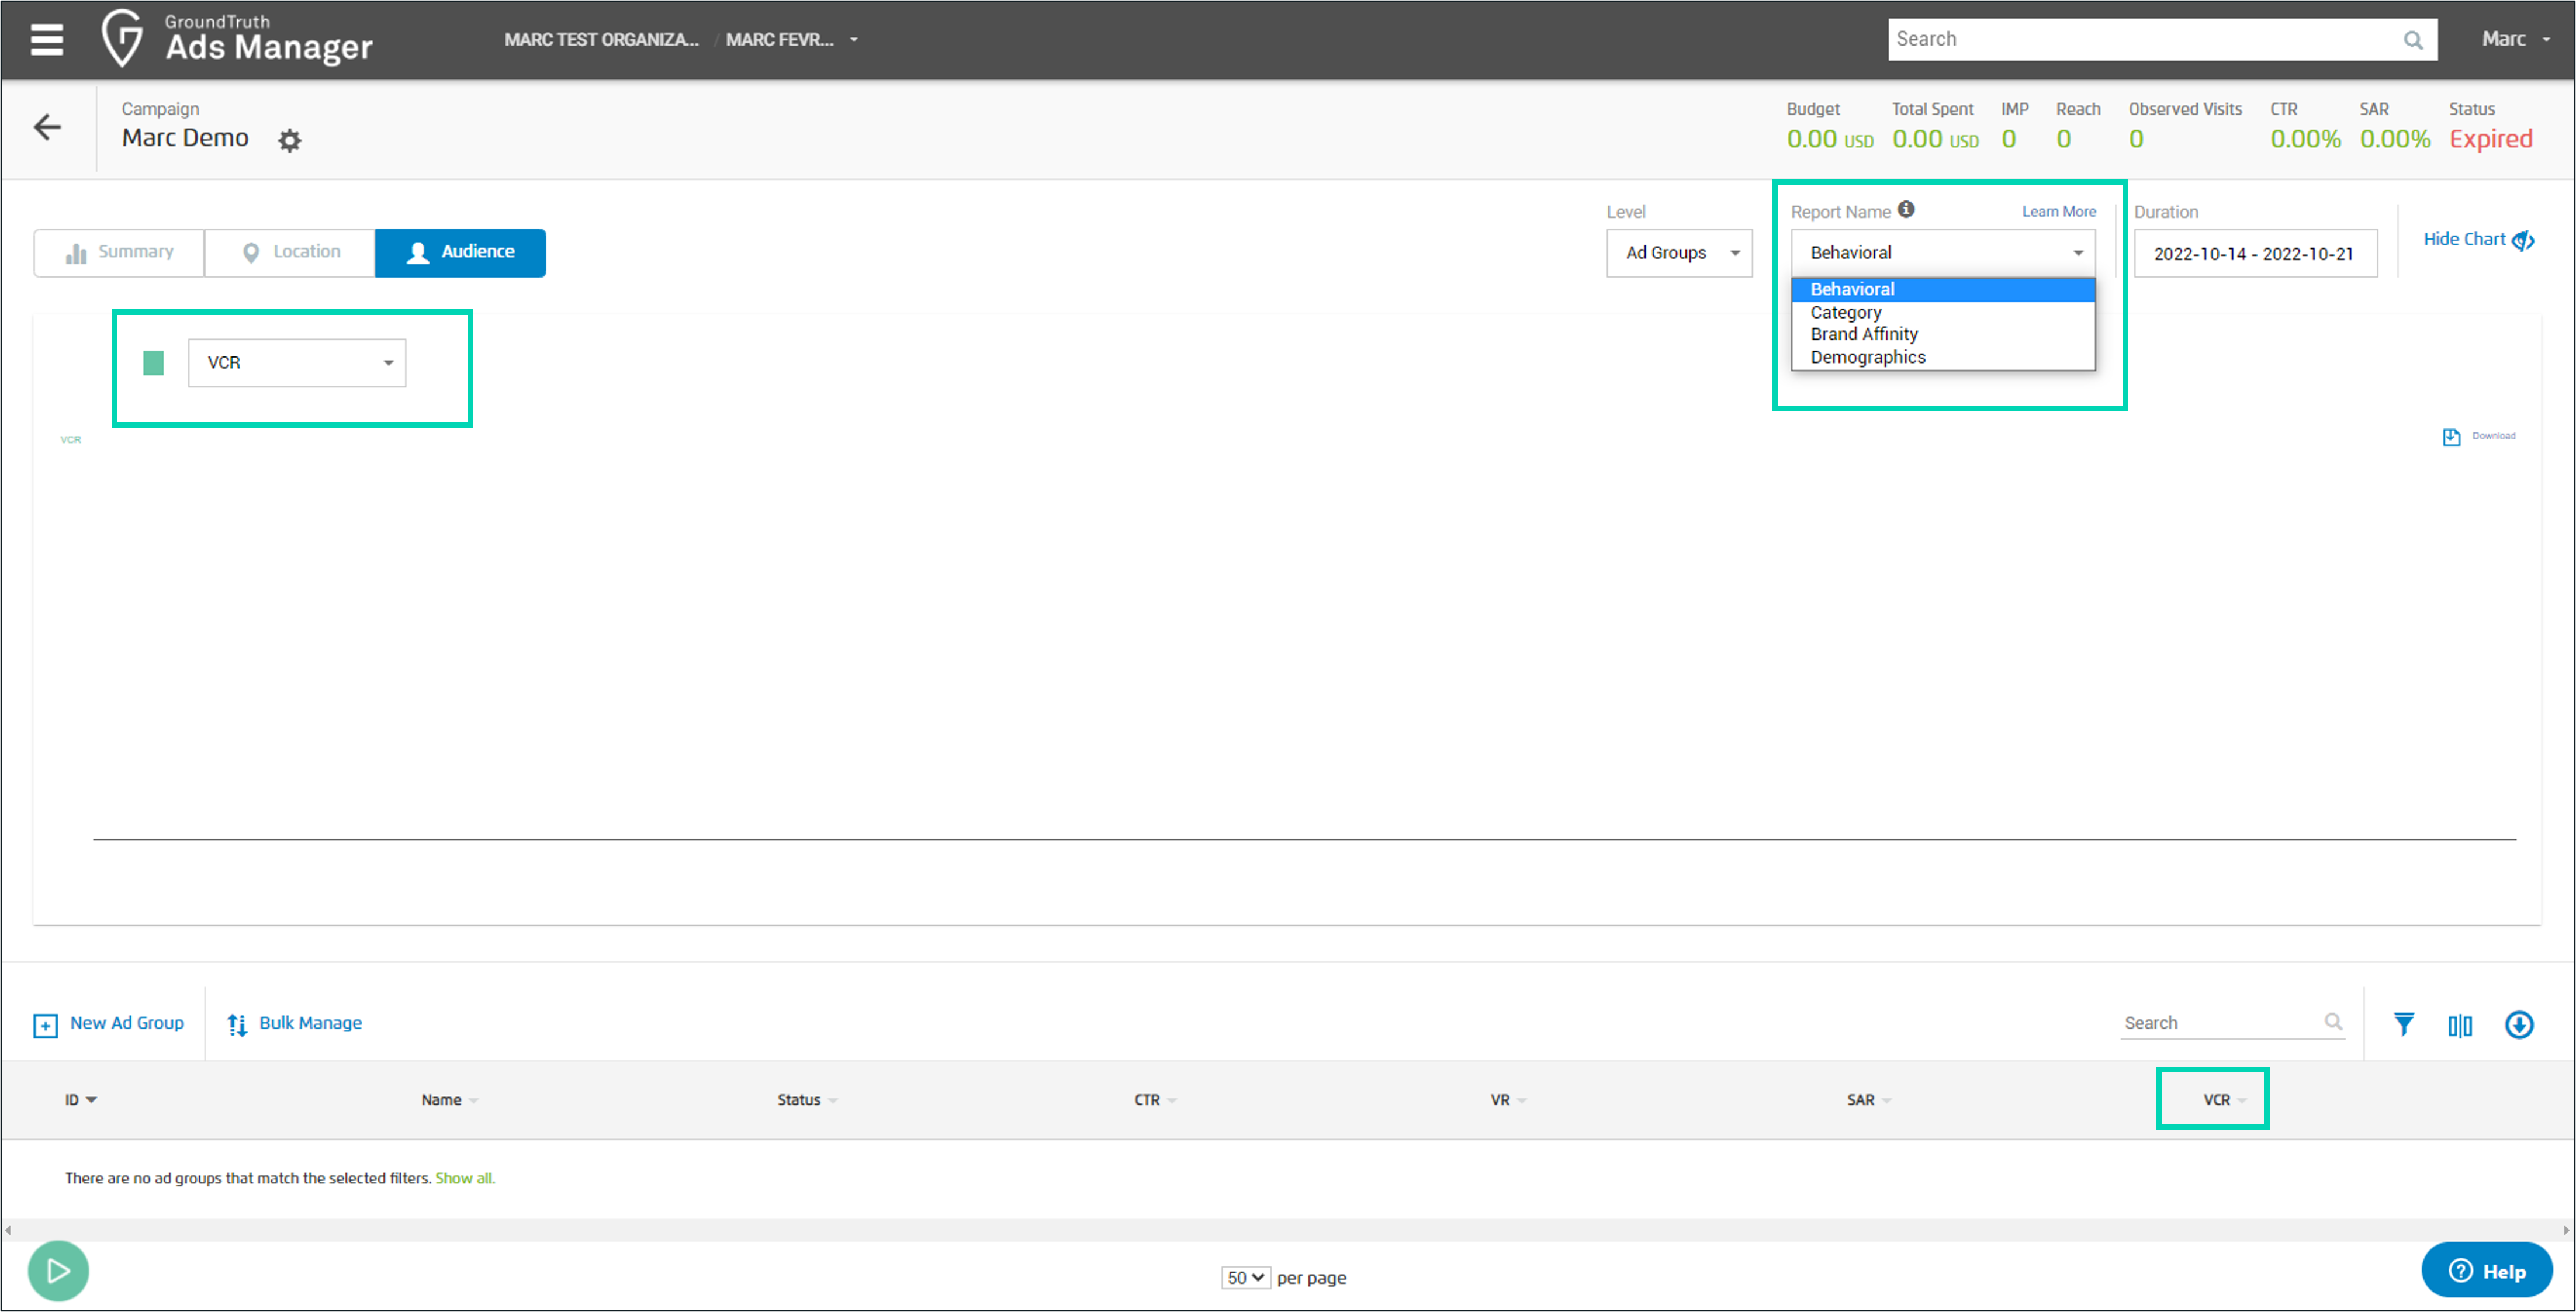Click MARC TEST ORGANIZA... breadcrumb

click(x=601, y=40)
